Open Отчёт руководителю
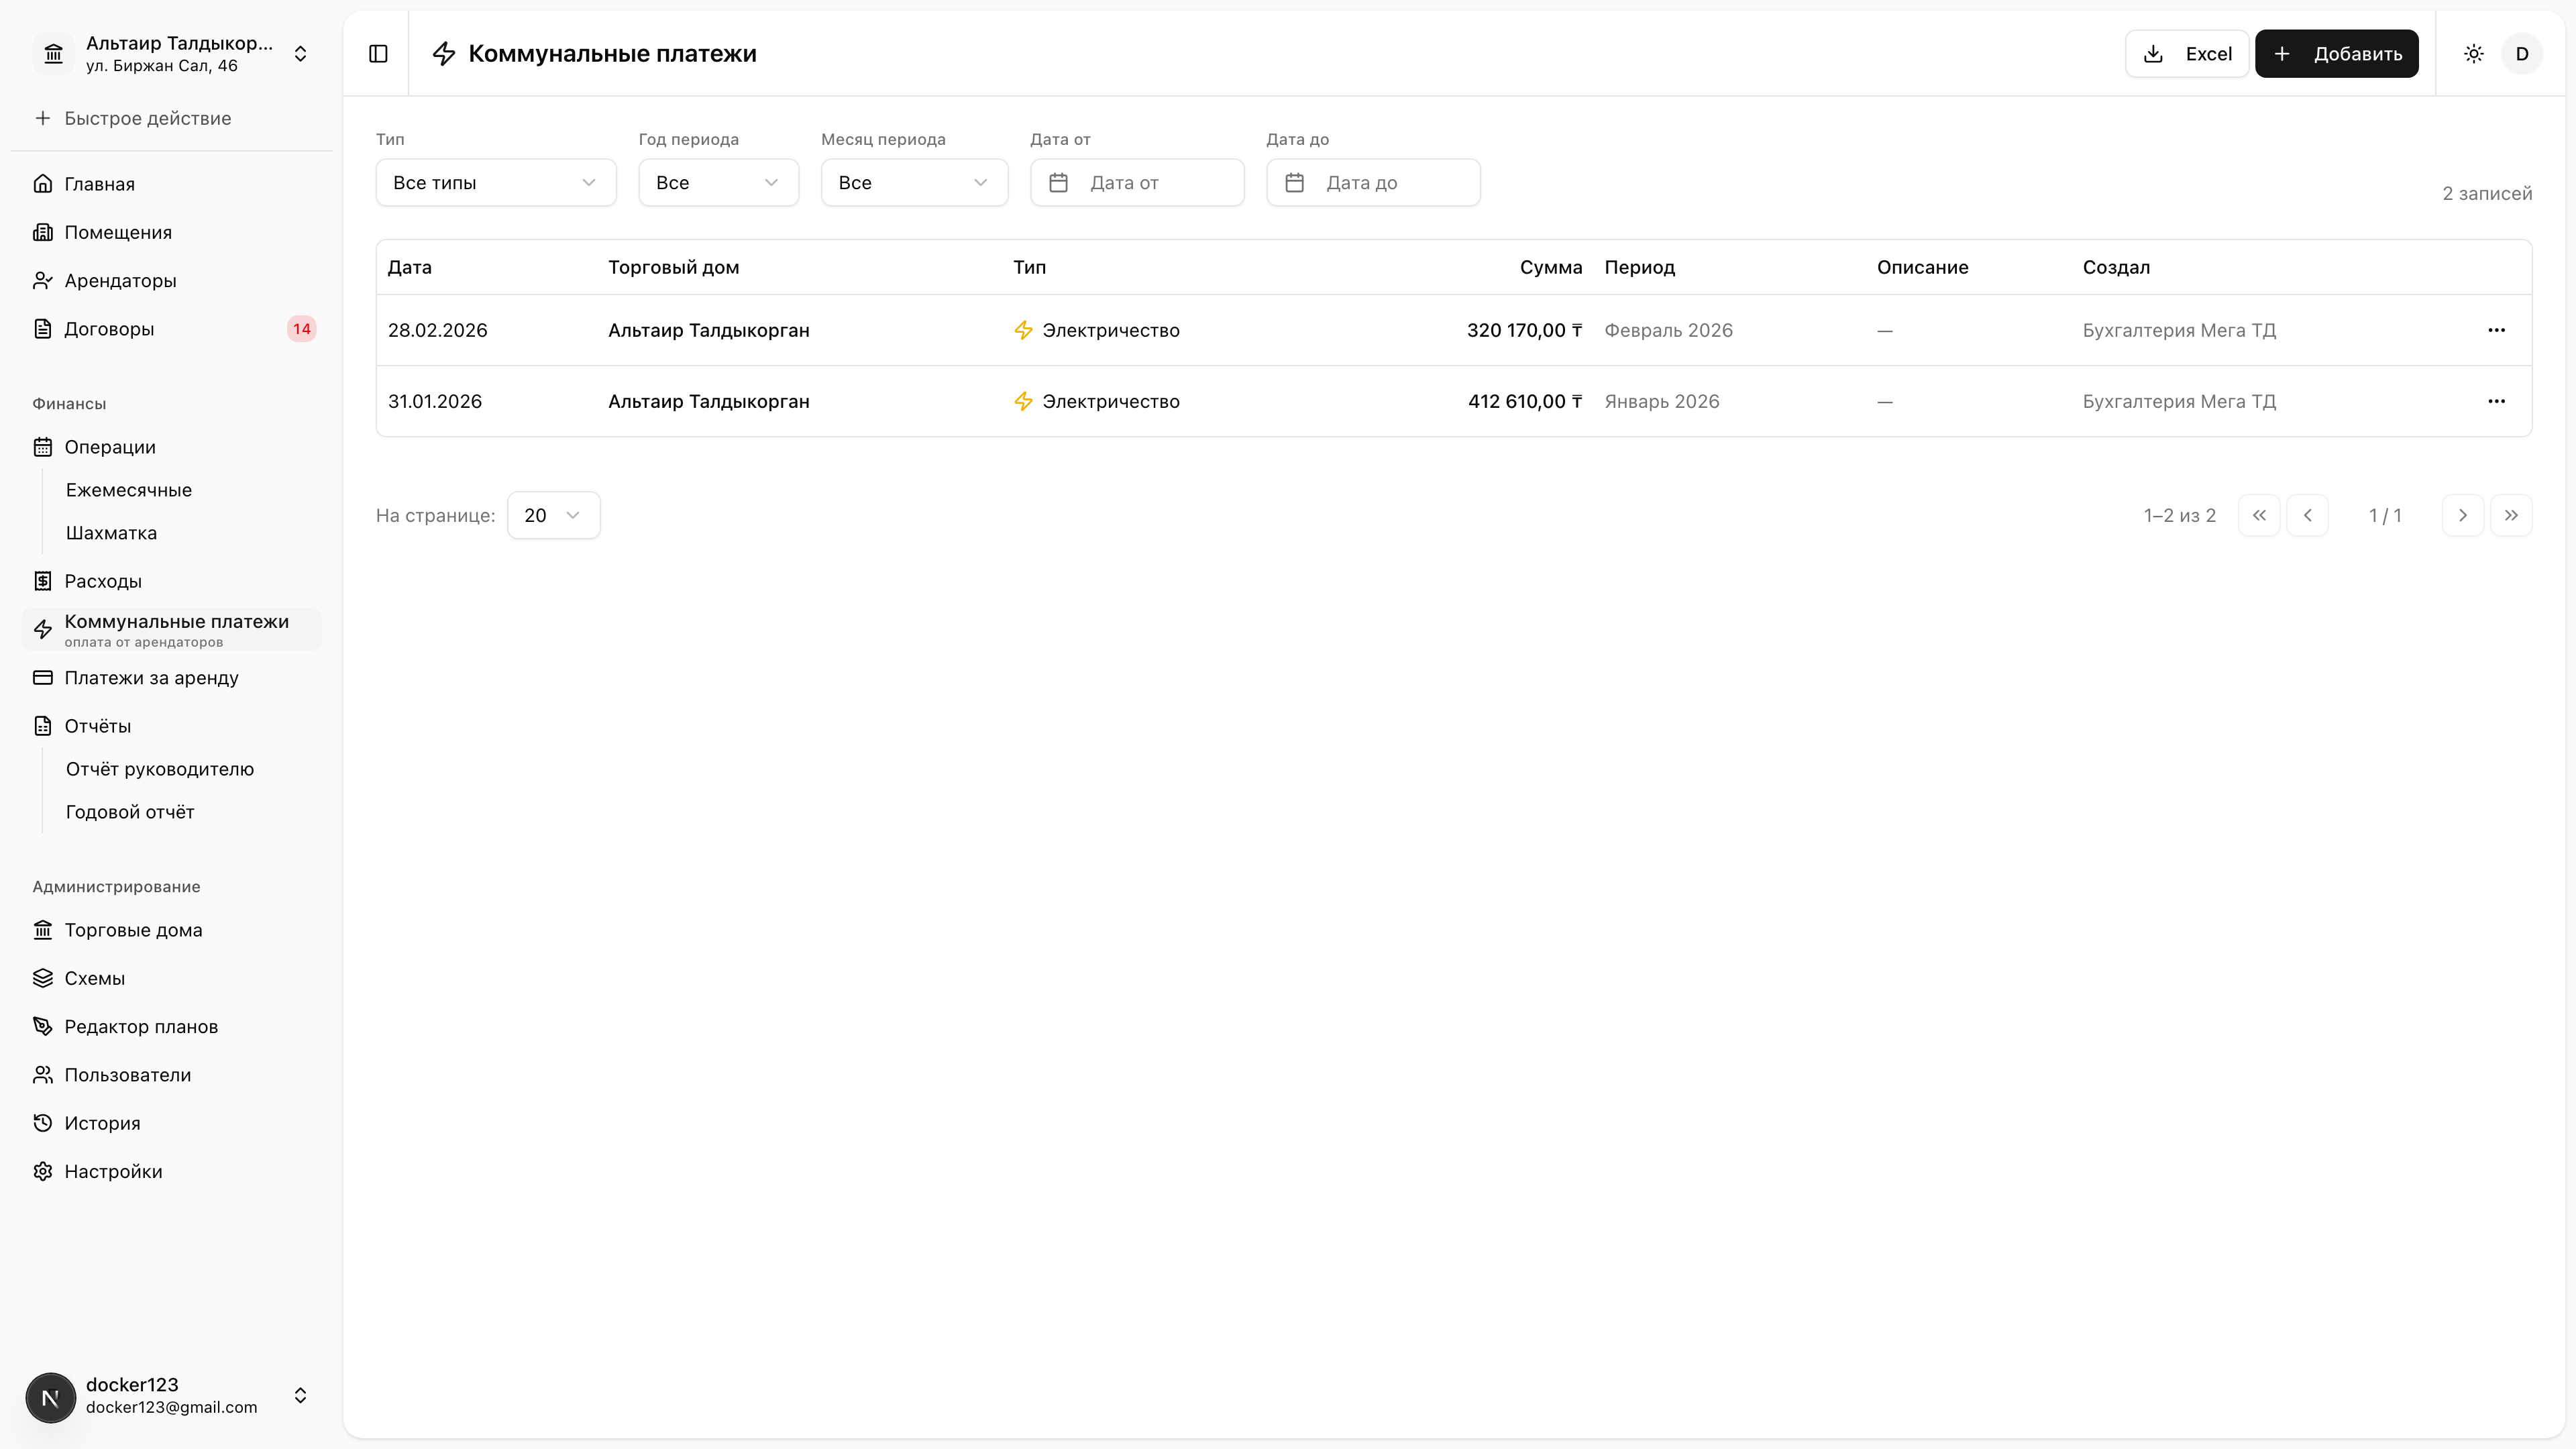 (160, 769)
